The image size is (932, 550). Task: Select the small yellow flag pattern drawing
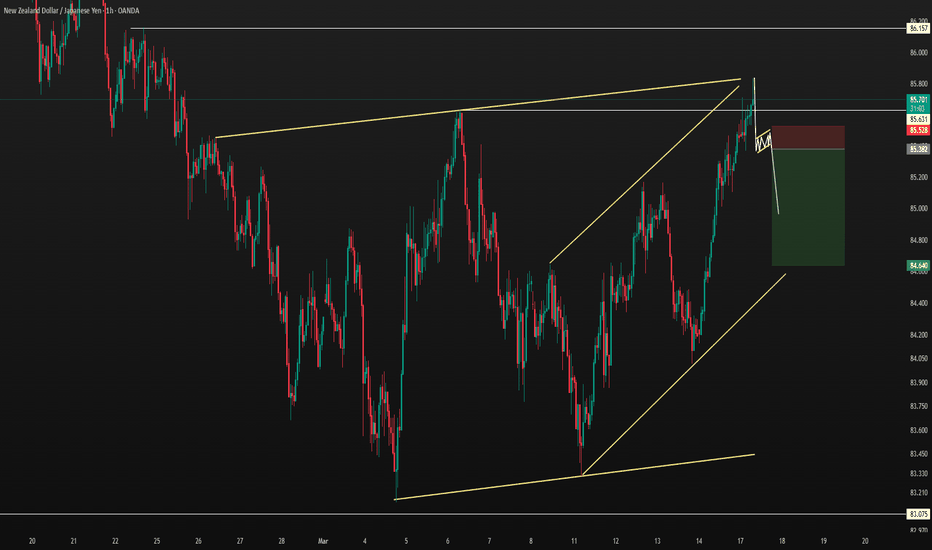[763, 141]
